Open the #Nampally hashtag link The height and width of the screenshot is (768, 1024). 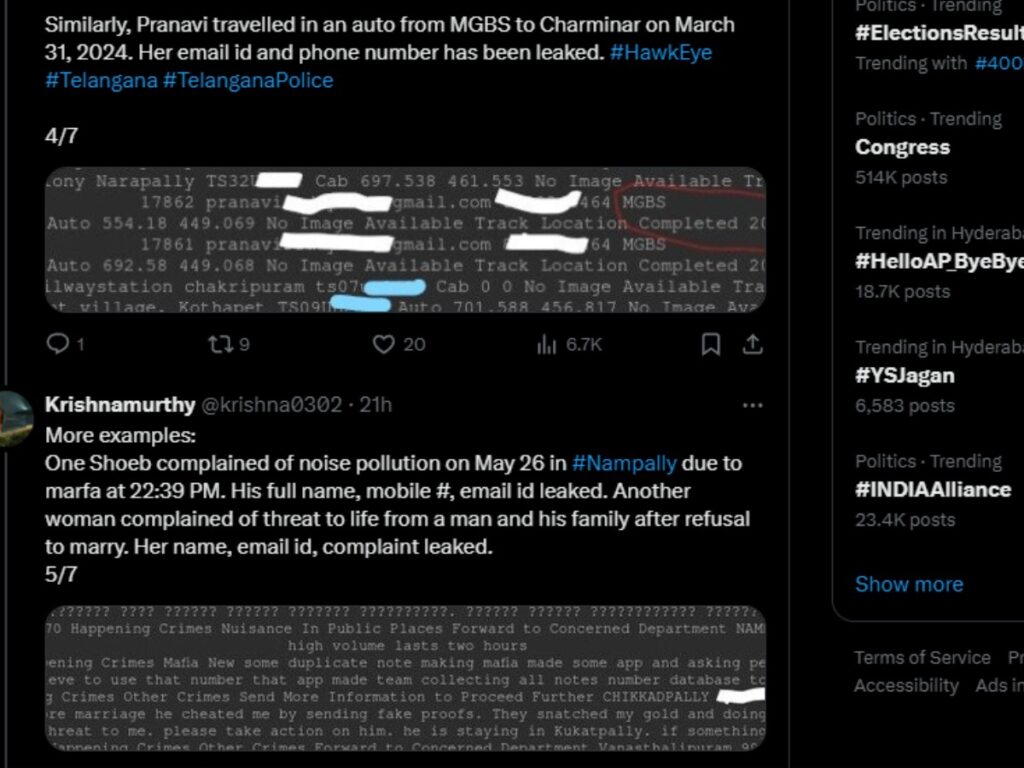(x=624, y=463)
